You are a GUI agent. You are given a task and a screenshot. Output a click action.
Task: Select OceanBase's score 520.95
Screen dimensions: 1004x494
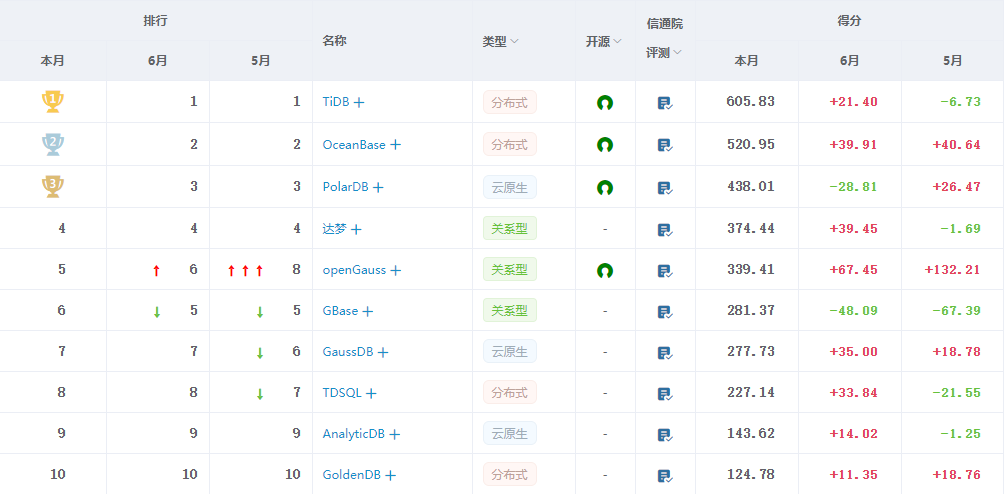tap(750, 144)
